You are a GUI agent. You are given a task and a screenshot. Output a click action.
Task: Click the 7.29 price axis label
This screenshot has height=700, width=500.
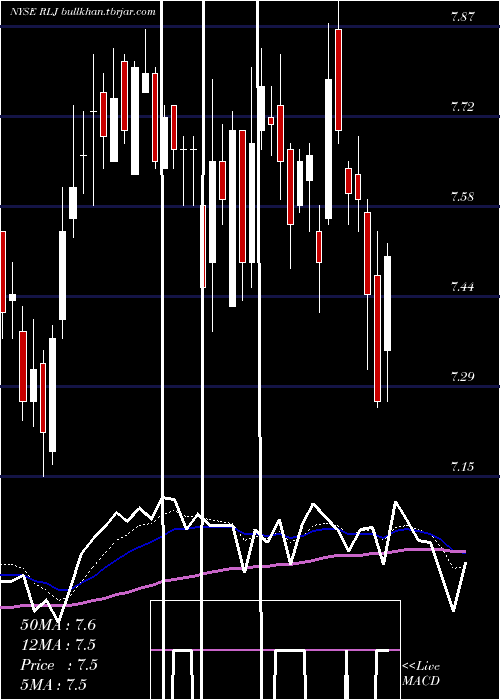point(462,376)
